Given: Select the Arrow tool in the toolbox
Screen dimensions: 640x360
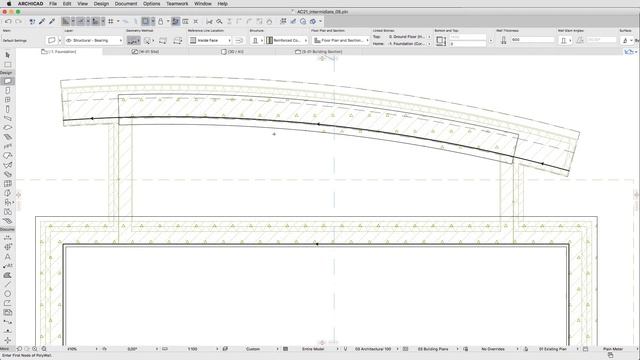Looking at the screenshot, I should [x=7, y=55].
